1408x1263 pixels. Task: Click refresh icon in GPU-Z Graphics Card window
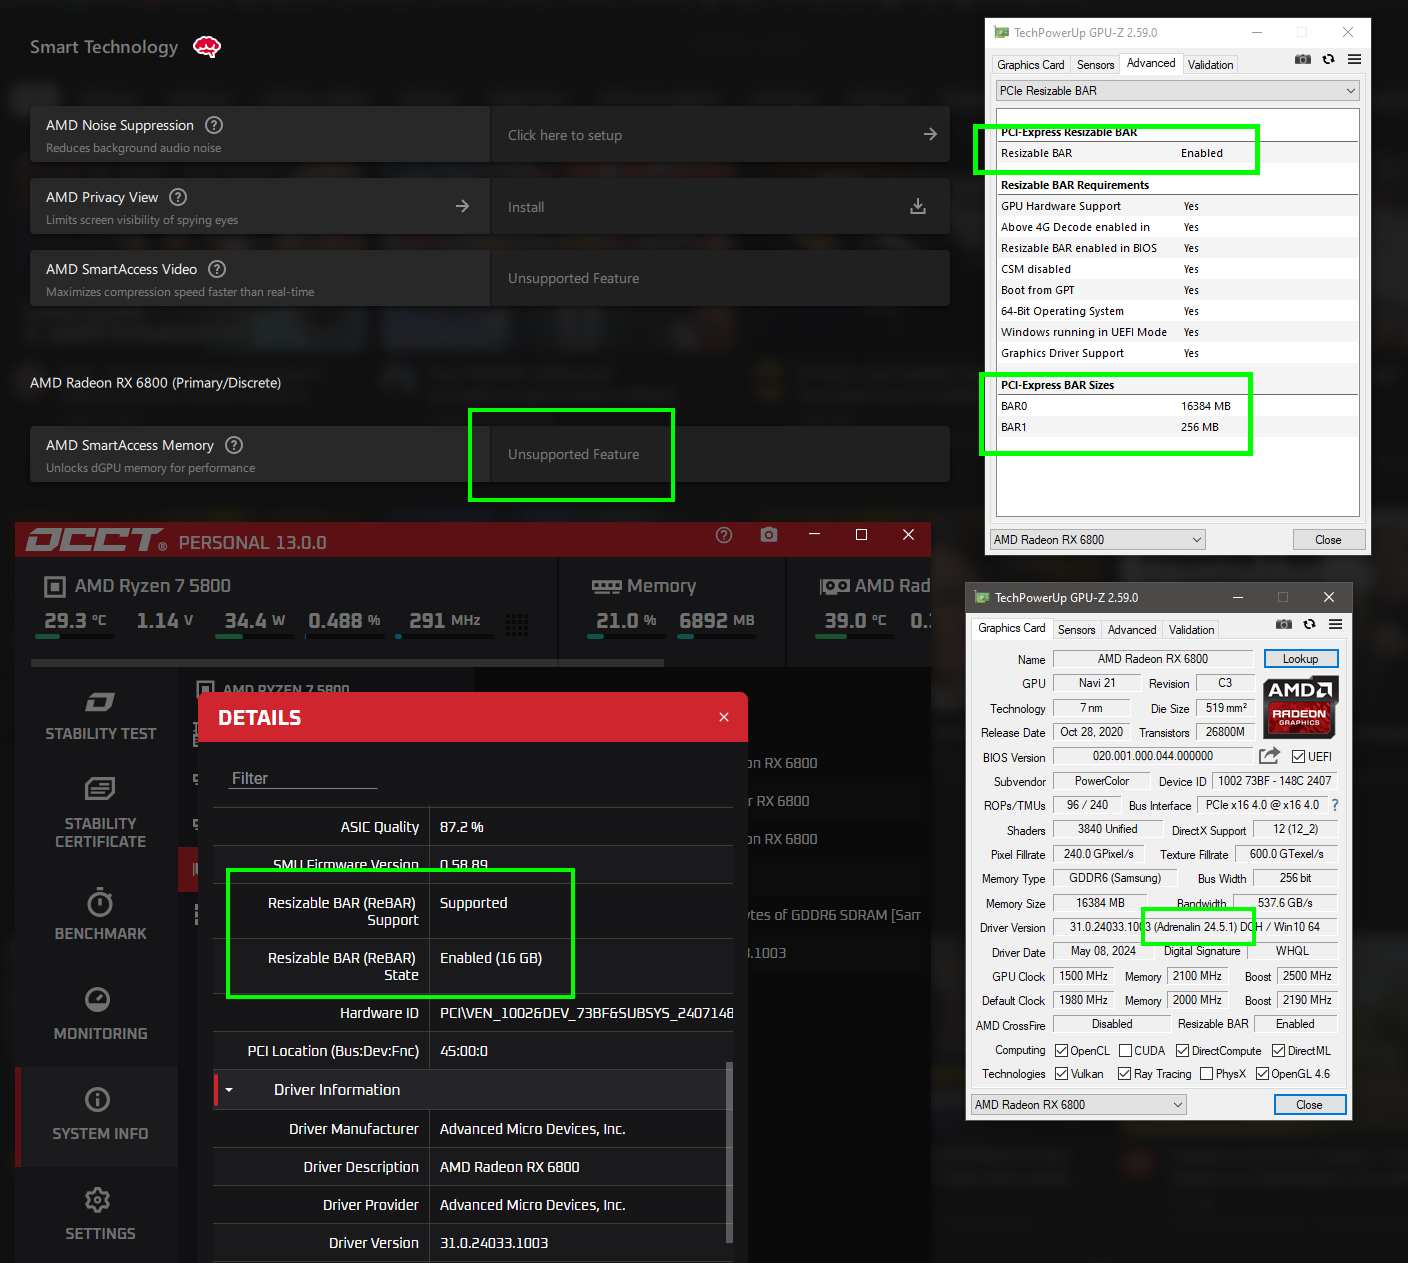click(x=1309, y=624)
